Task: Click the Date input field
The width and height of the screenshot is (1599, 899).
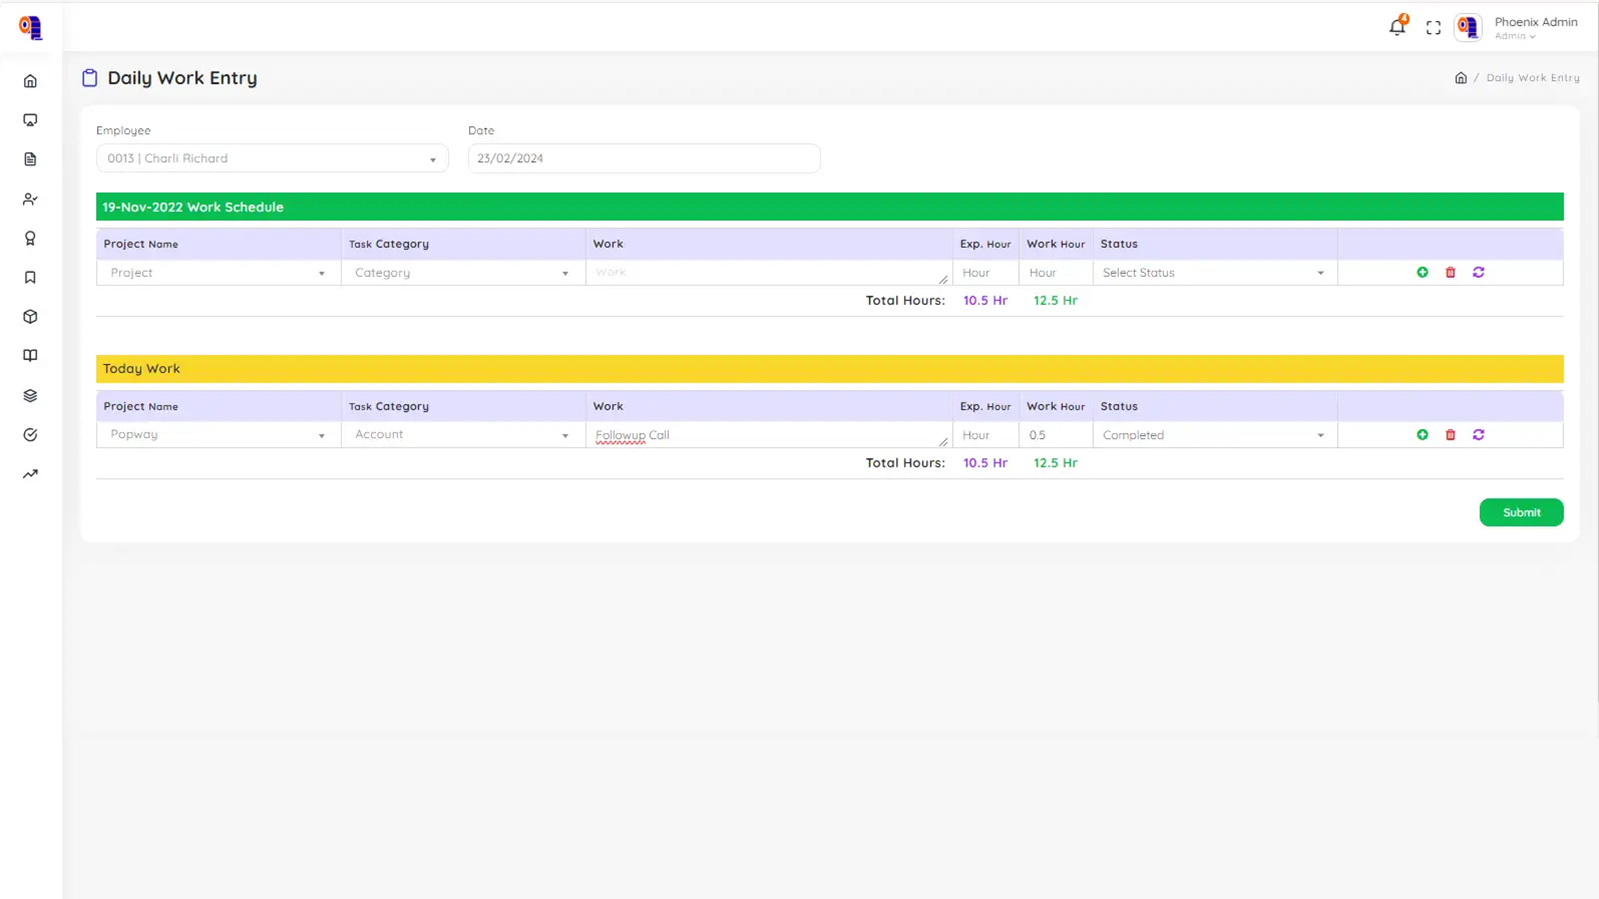Action: 643,158
